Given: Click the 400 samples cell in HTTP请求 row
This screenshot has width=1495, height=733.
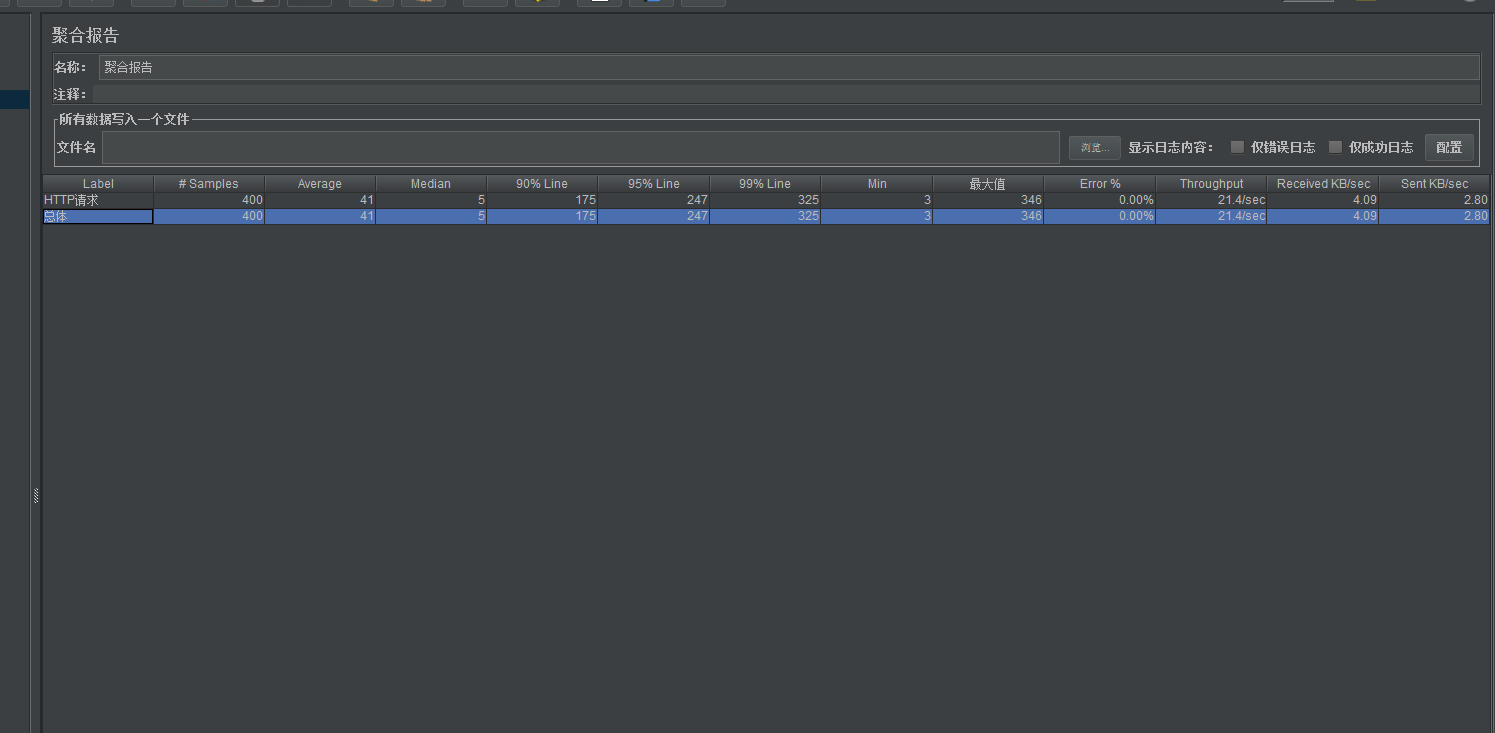Looking at the screenshot, I should coord(209,200).
